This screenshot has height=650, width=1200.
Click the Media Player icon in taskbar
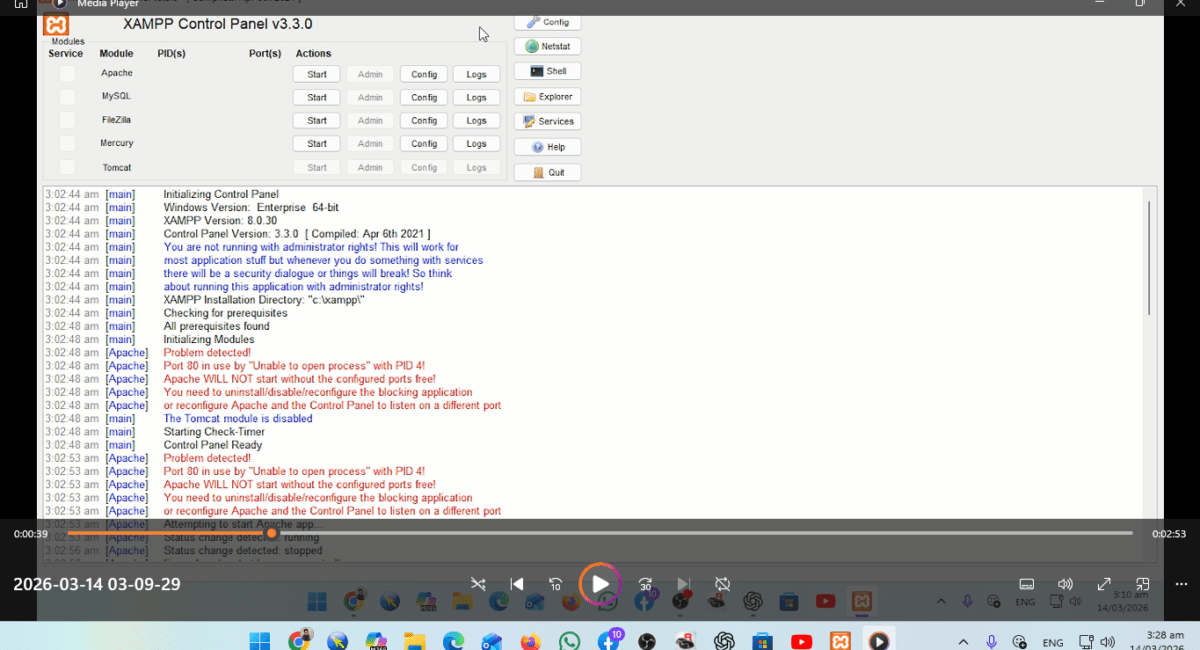[x=878, y=641]
